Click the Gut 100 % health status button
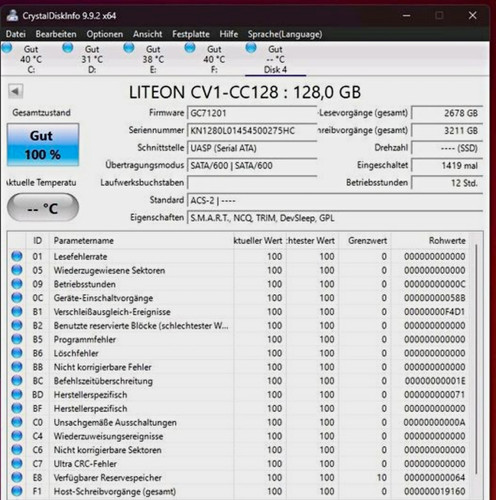 pyautogui.click(x=43, y=145)
